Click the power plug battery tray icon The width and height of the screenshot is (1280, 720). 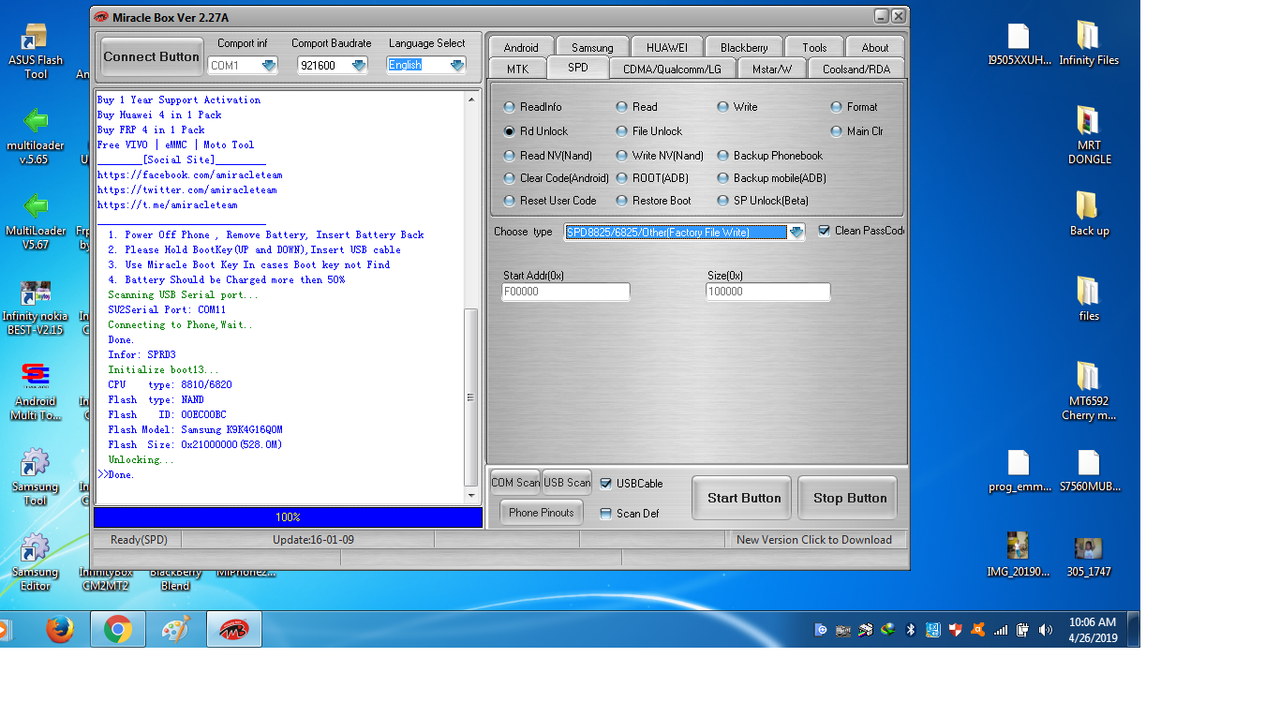coord(1022,630)
